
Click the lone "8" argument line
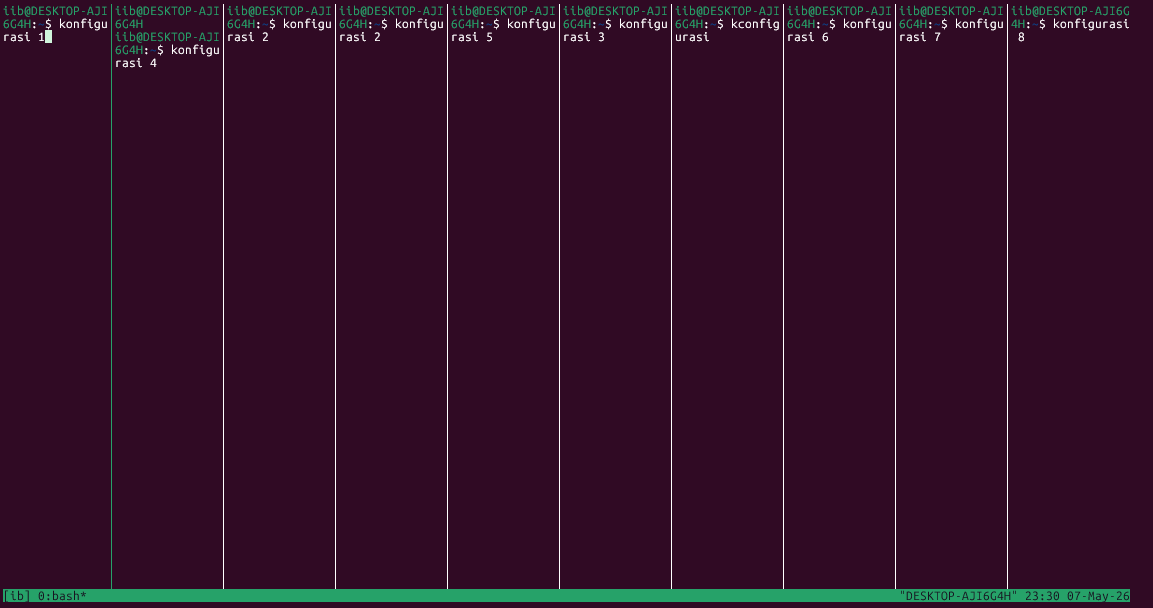(1021, 37)
